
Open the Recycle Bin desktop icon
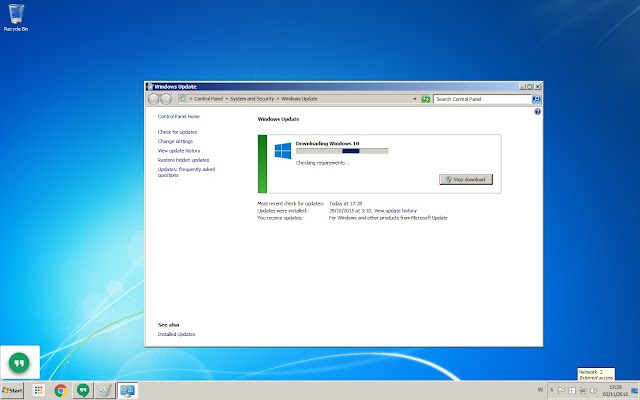[x=16, y=17]
